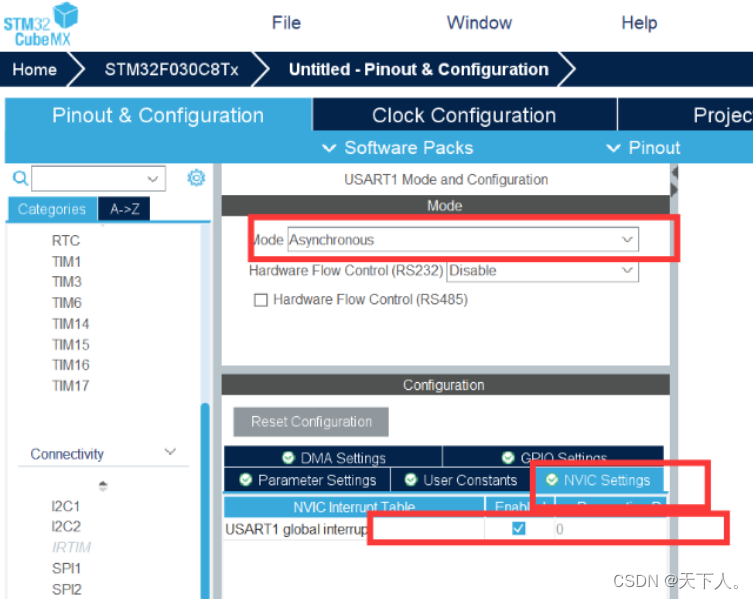Click the NVIC Interrupt Table column header
Image resolution: width=753 pixels, height=599 pixels.
354,506
